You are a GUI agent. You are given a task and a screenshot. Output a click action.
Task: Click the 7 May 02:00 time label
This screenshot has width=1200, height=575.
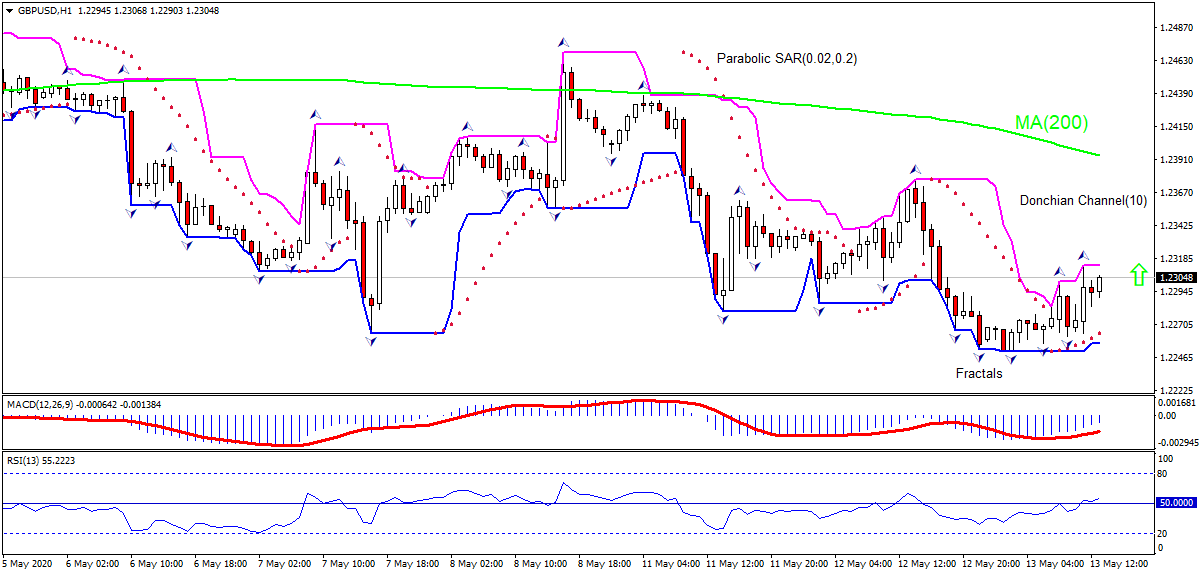point(284,564)
